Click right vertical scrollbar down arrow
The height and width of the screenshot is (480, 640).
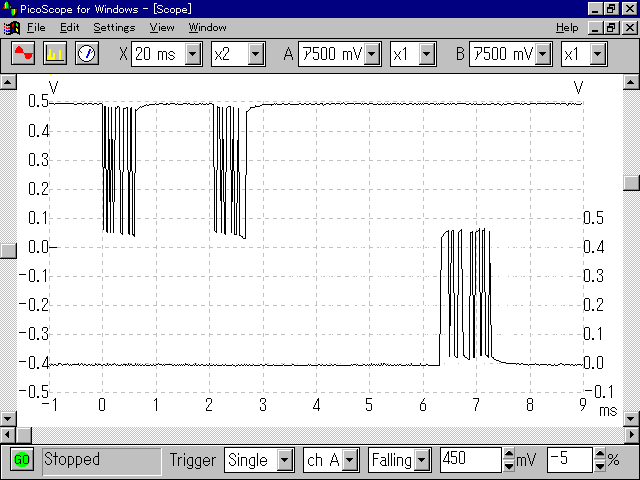tap(631, 419)
